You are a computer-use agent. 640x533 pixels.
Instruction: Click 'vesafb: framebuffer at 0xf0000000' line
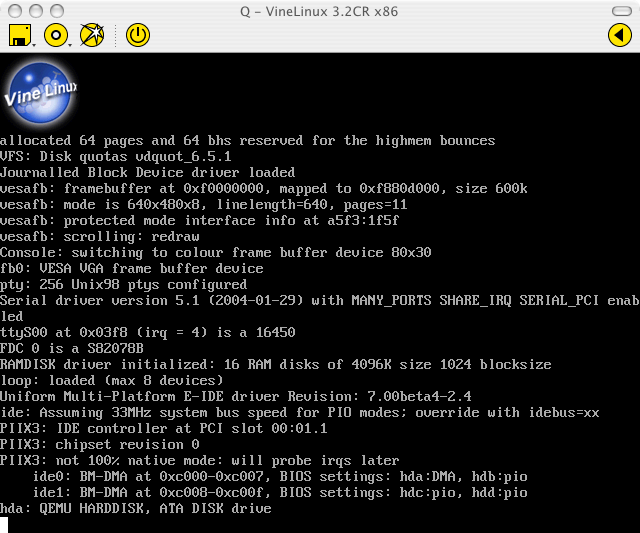pyautogui.click(x=264, y=189)
